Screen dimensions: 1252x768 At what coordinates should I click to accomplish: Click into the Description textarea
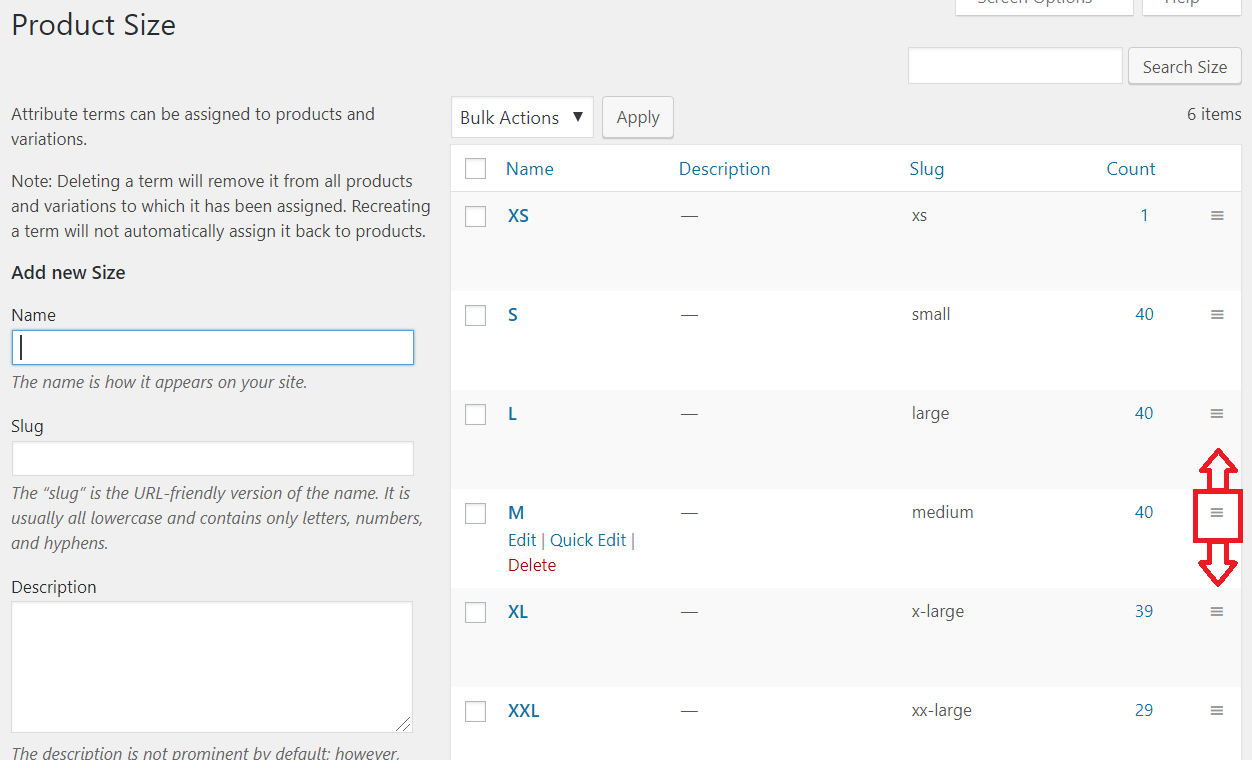[x=212, y=667]
